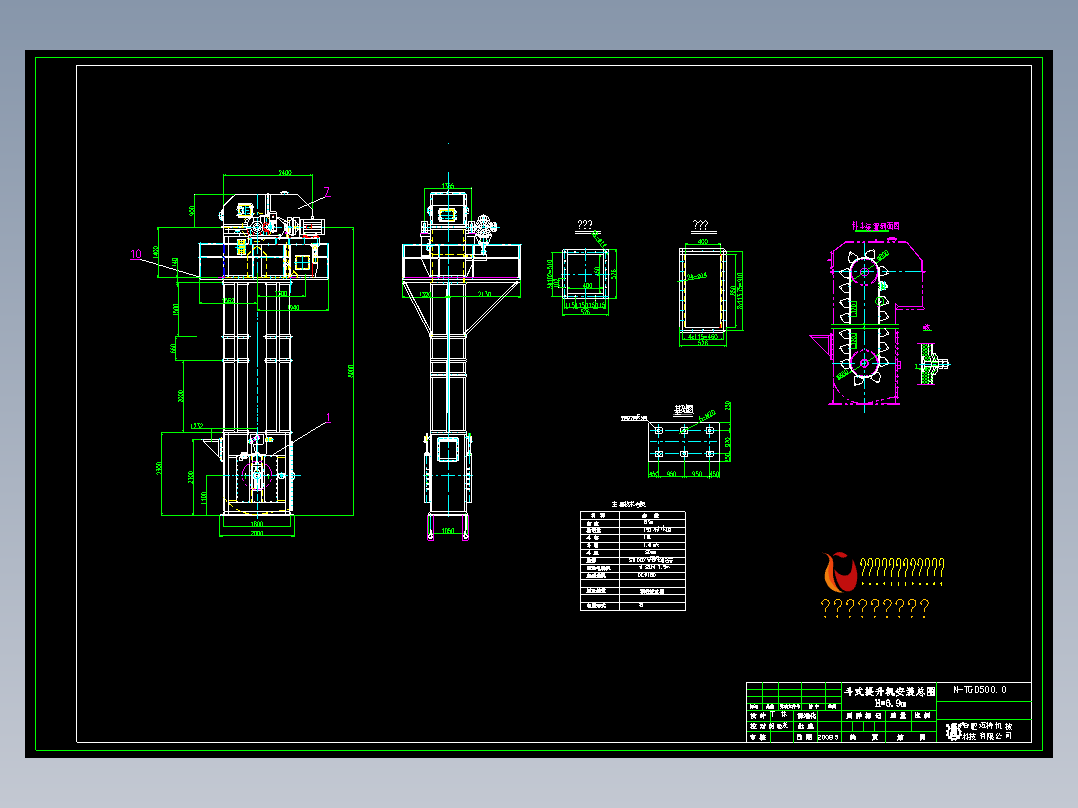Select upper sprocket in bucket section view

[864, 272]
